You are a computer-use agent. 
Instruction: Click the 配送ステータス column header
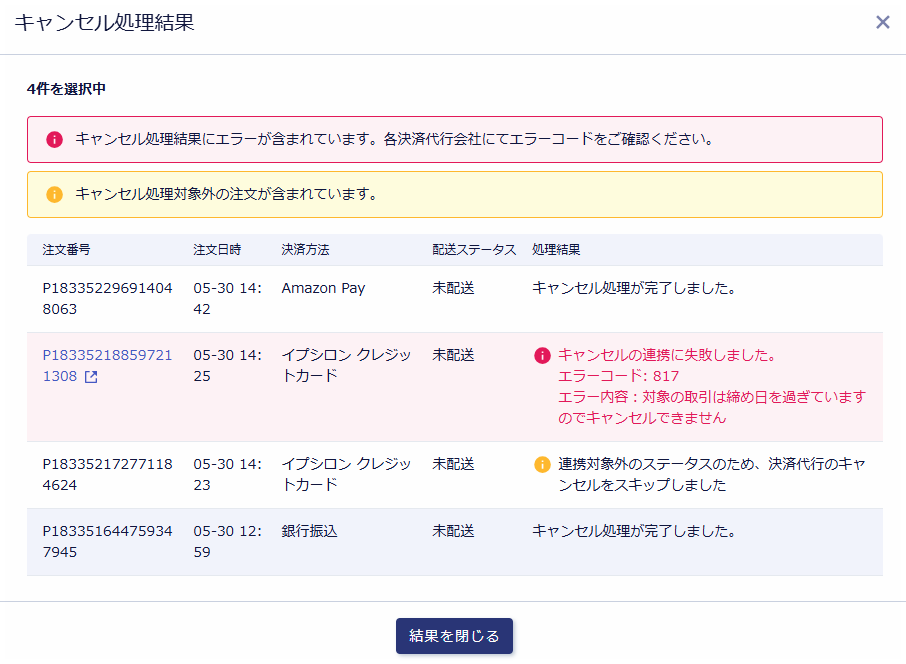(x=474, y=250)
